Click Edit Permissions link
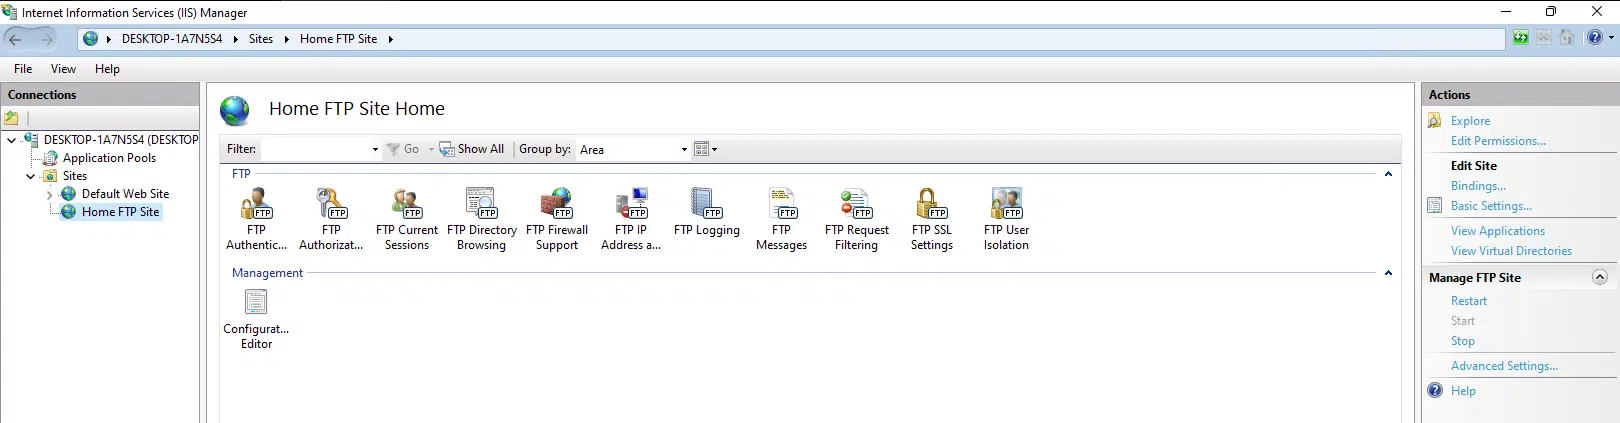Viewport: 1620px width, 423px height. tap(1498, 141)
